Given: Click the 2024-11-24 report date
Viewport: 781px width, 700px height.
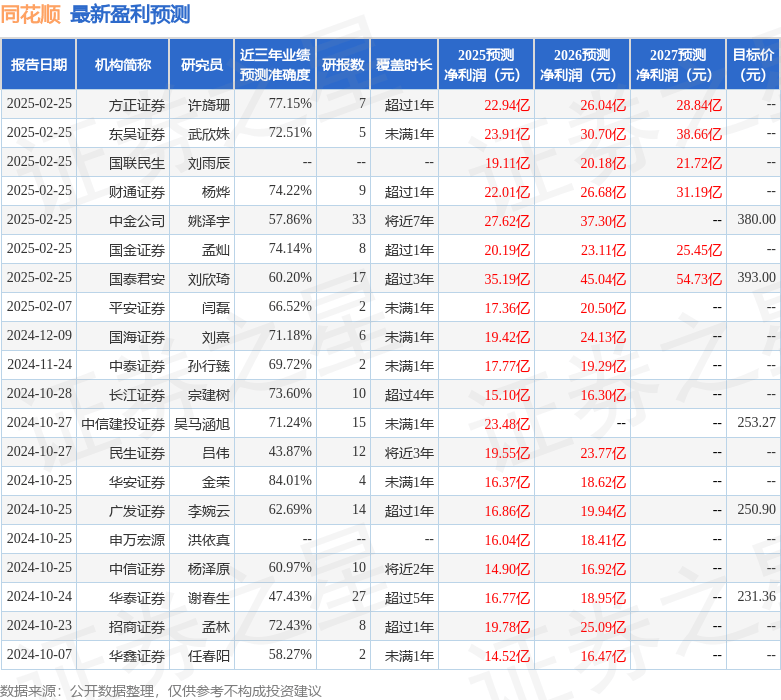Looking at the screenshot, I should pos(39,364).
